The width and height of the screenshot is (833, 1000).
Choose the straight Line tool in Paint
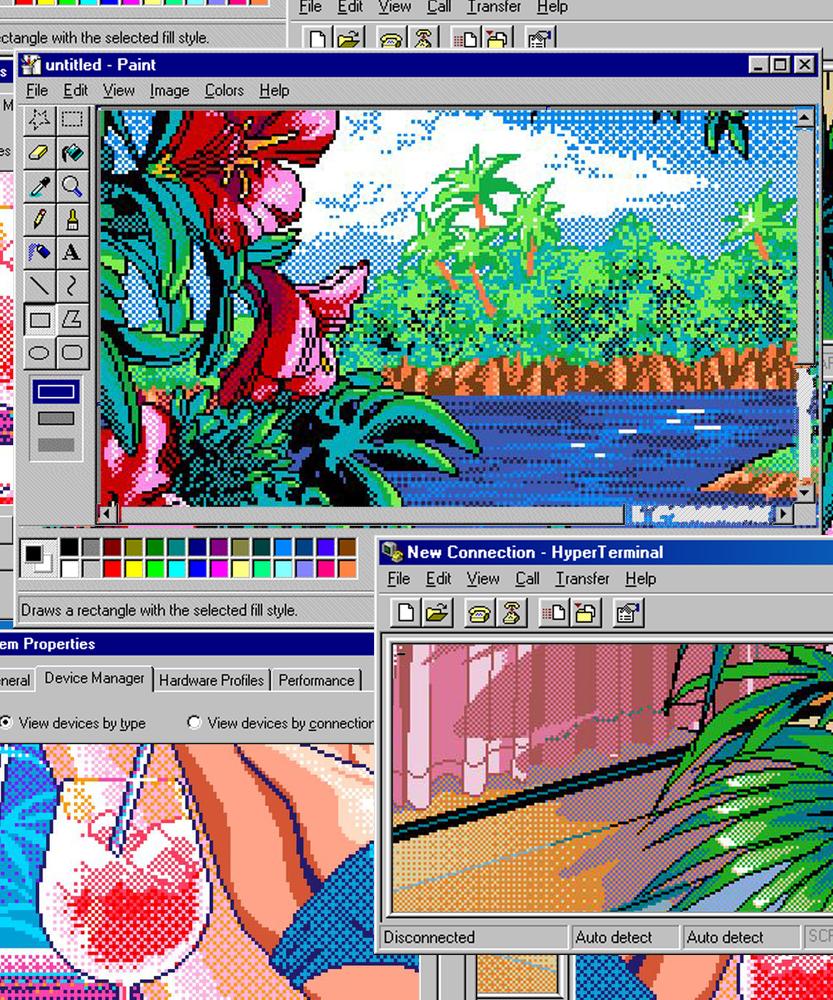pyautogui.click(x=39, y=286)
